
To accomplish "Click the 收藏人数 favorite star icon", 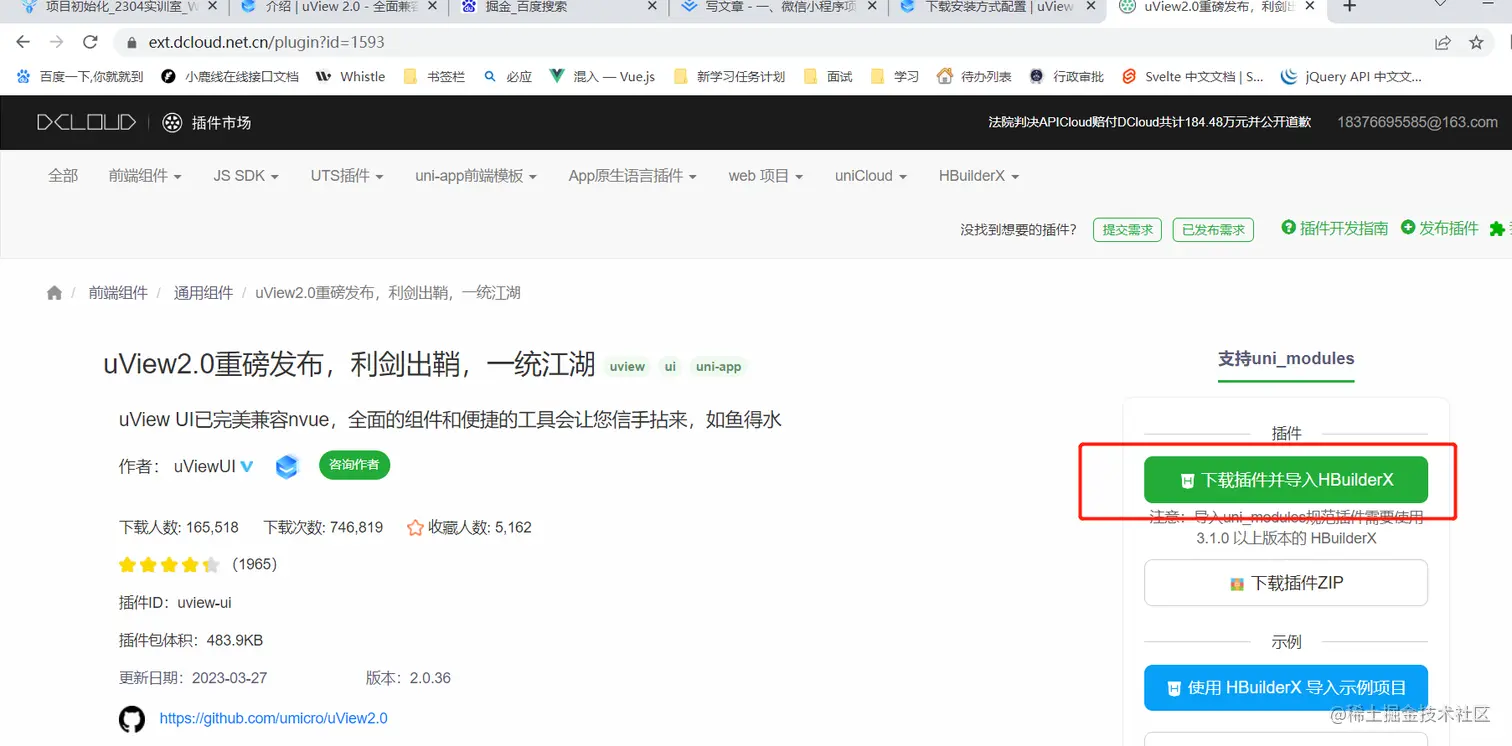I will click(415, 527).
